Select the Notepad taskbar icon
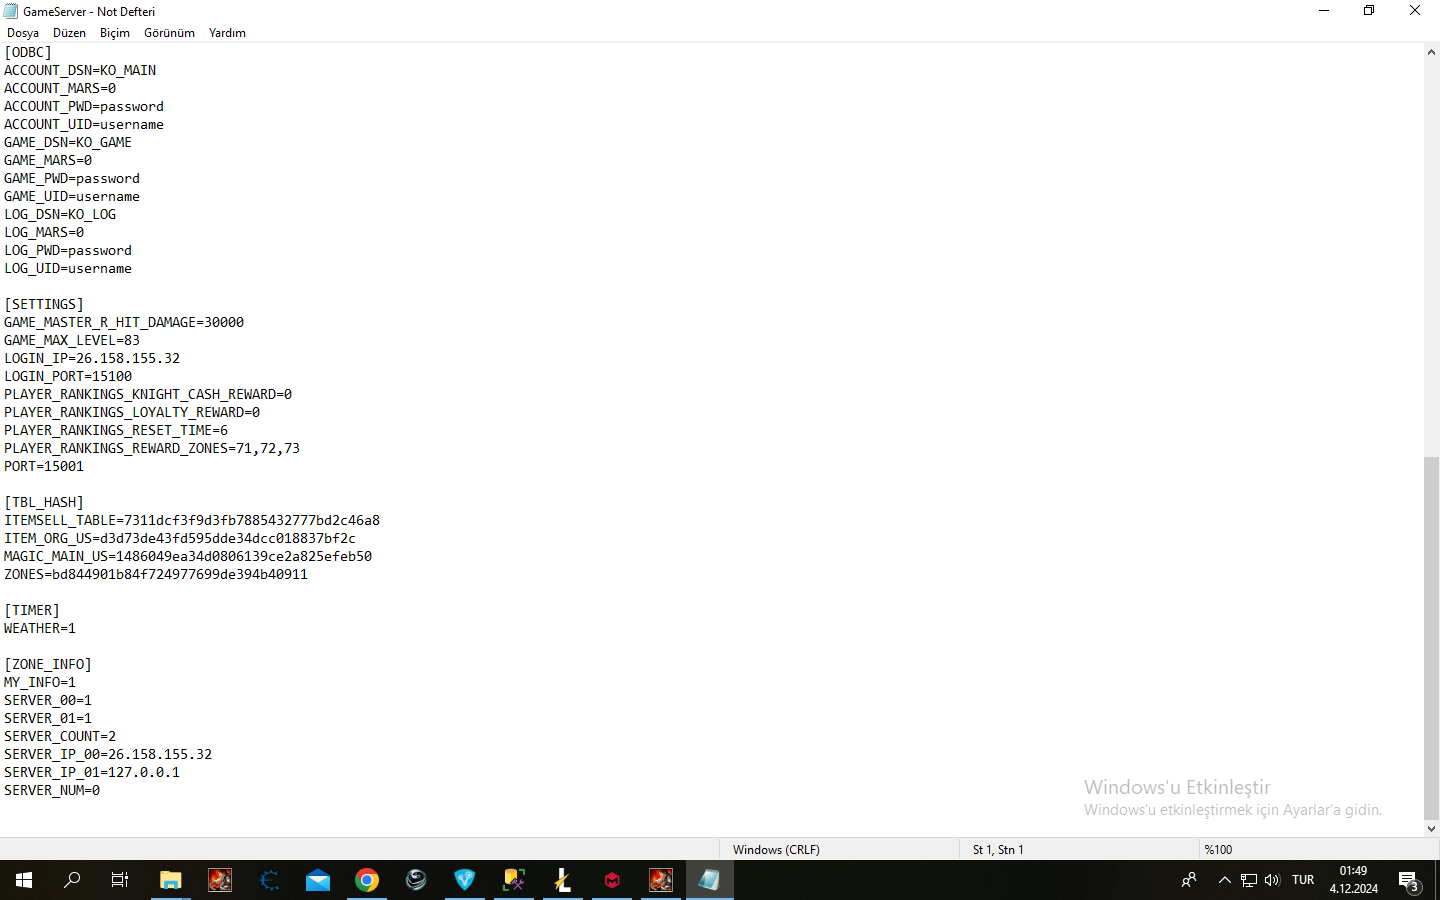The height and width of the screenshot is (900, 1440). click(710, 880)
